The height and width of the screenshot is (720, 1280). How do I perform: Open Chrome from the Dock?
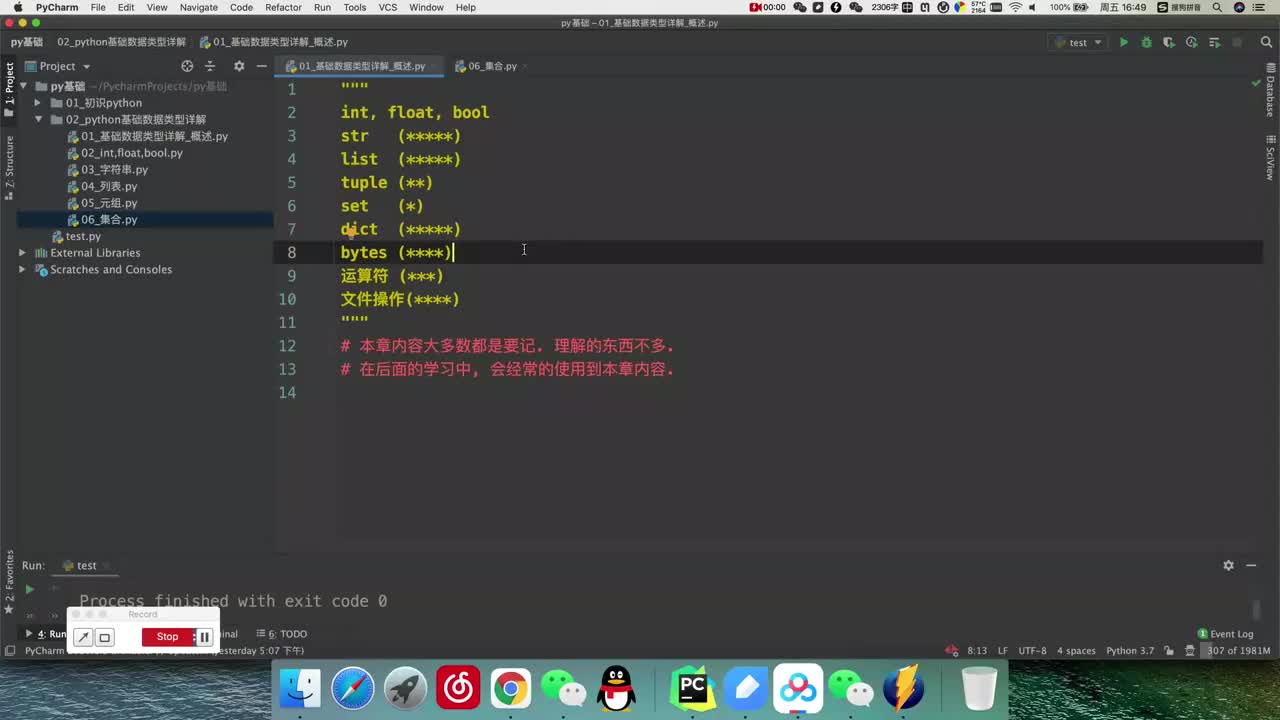click(x=511, y=689)
